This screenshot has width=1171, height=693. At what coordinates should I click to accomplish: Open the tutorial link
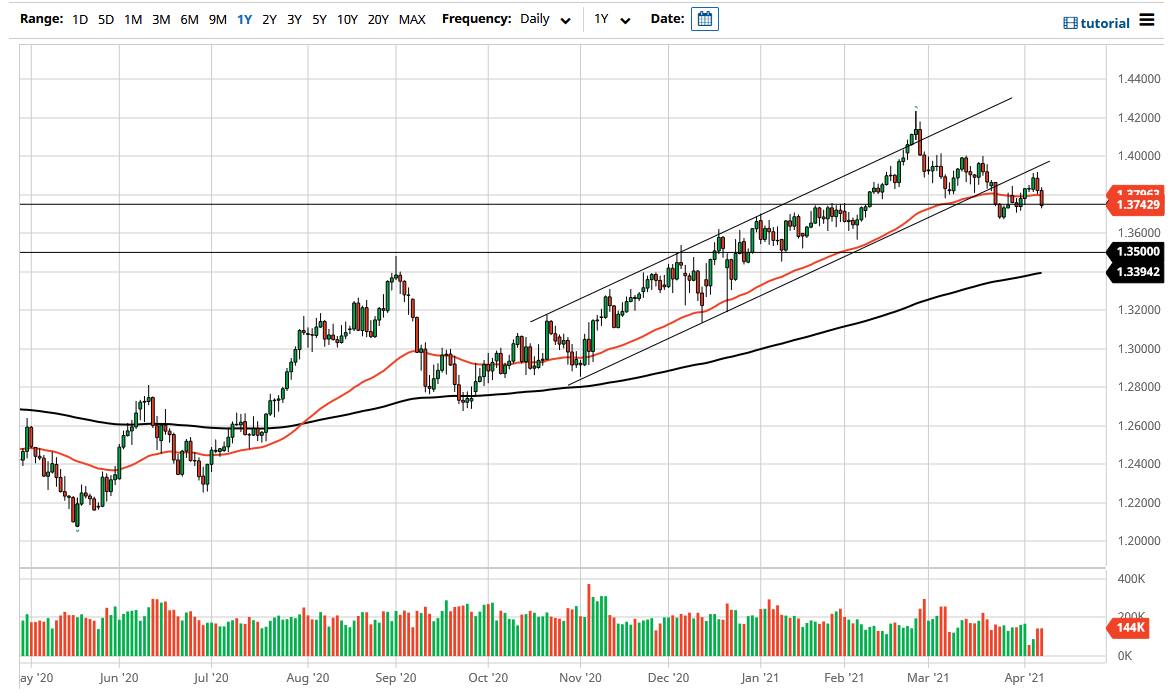(1105, 23)
